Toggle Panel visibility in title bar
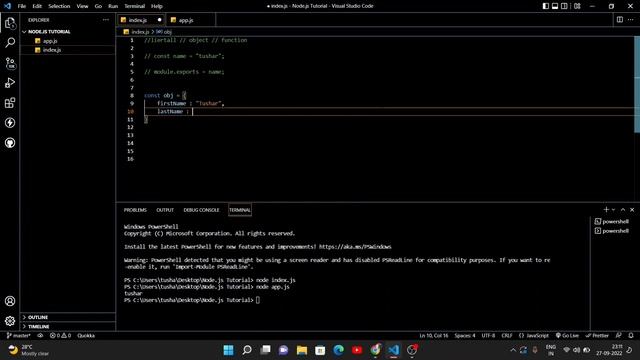Screen dimensions: 640x360 tap(555, 6)
